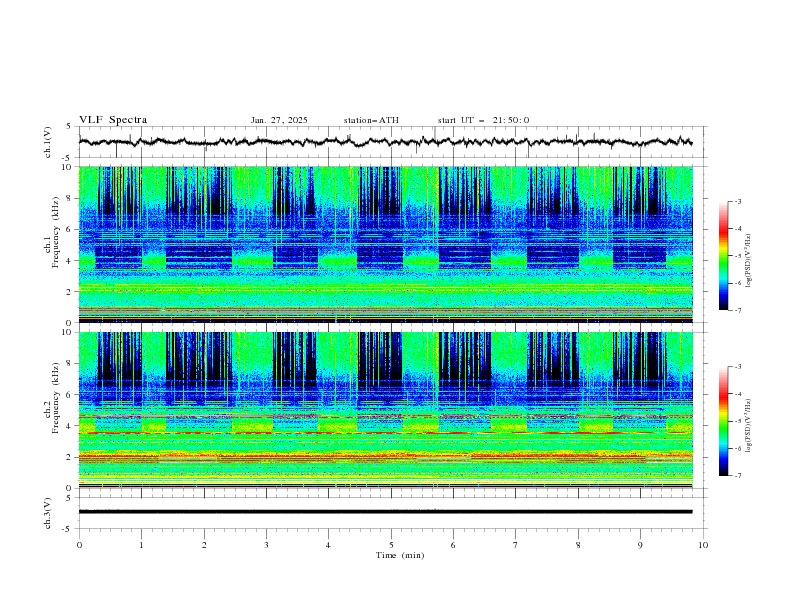Click the ch.1 colorbar next to the upper spectrogram
The image size is (792, 612).
coord(723,255)
